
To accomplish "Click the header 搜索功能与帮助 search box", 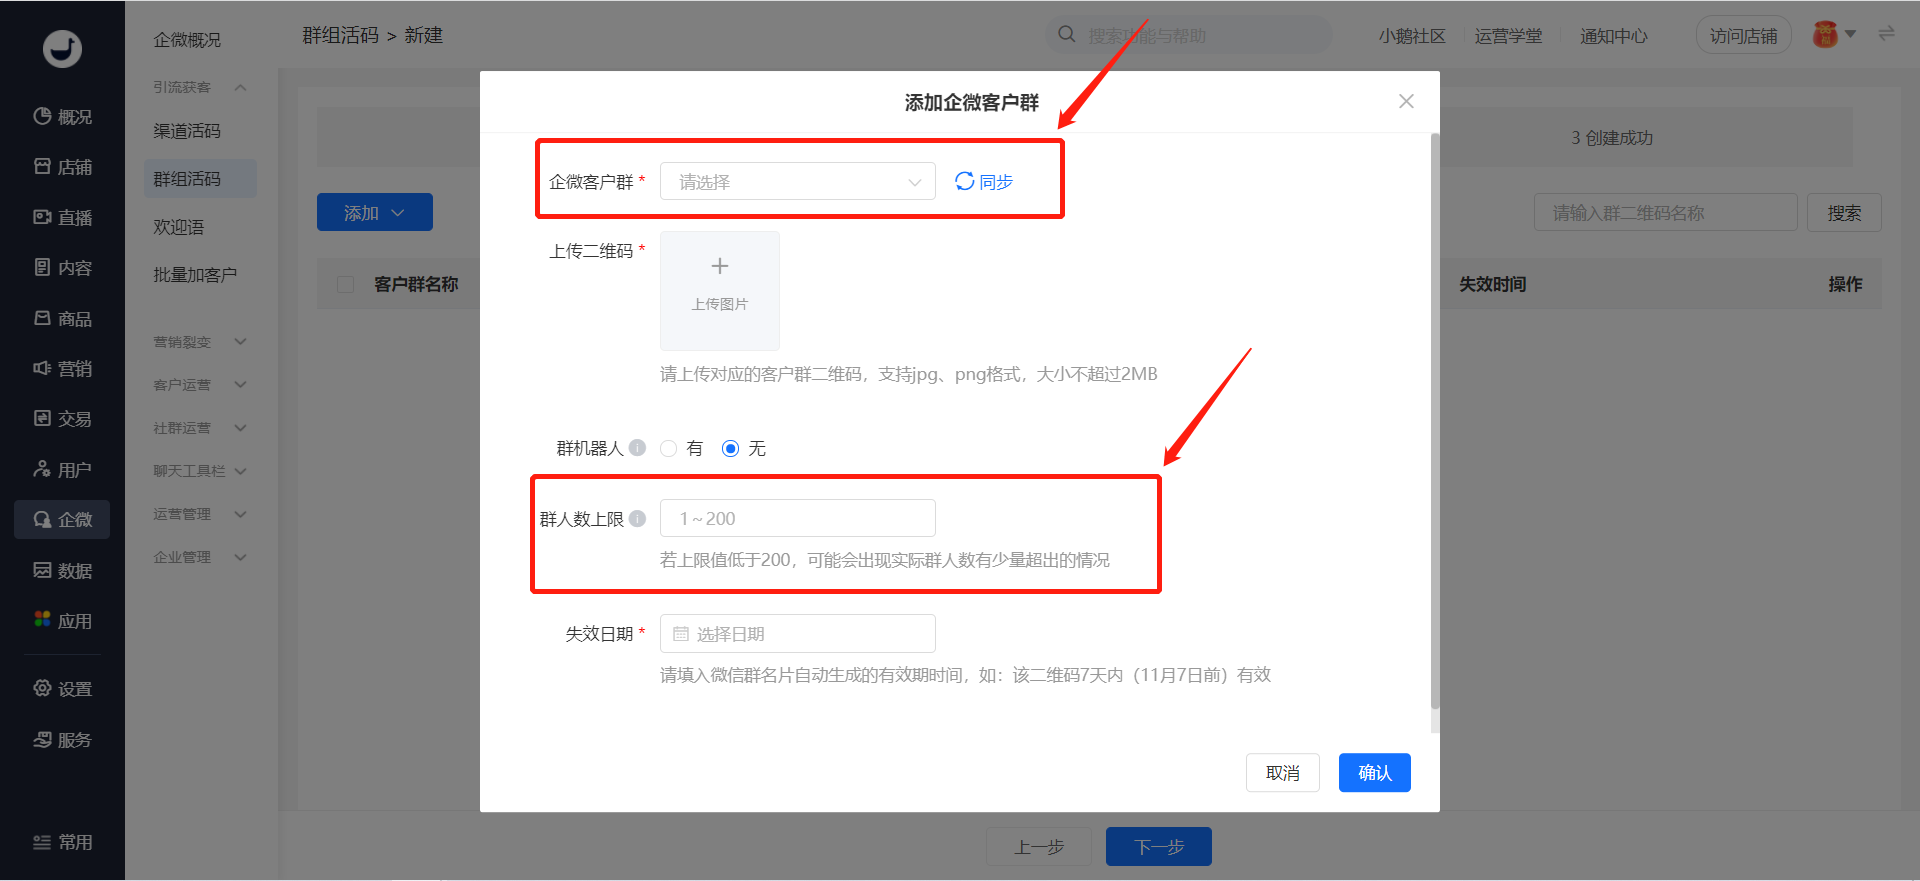I will click(x=1188, y=35).
